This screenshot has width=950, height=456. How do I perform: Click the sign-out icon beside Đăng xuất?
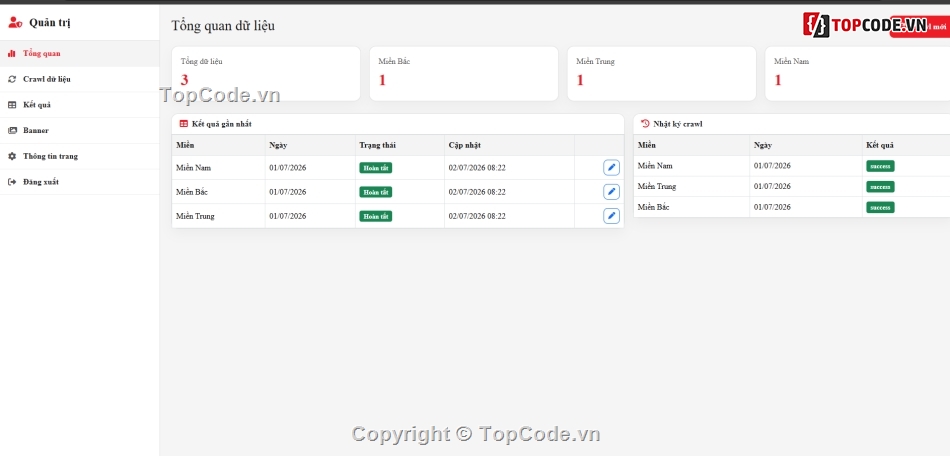[12, 182]
